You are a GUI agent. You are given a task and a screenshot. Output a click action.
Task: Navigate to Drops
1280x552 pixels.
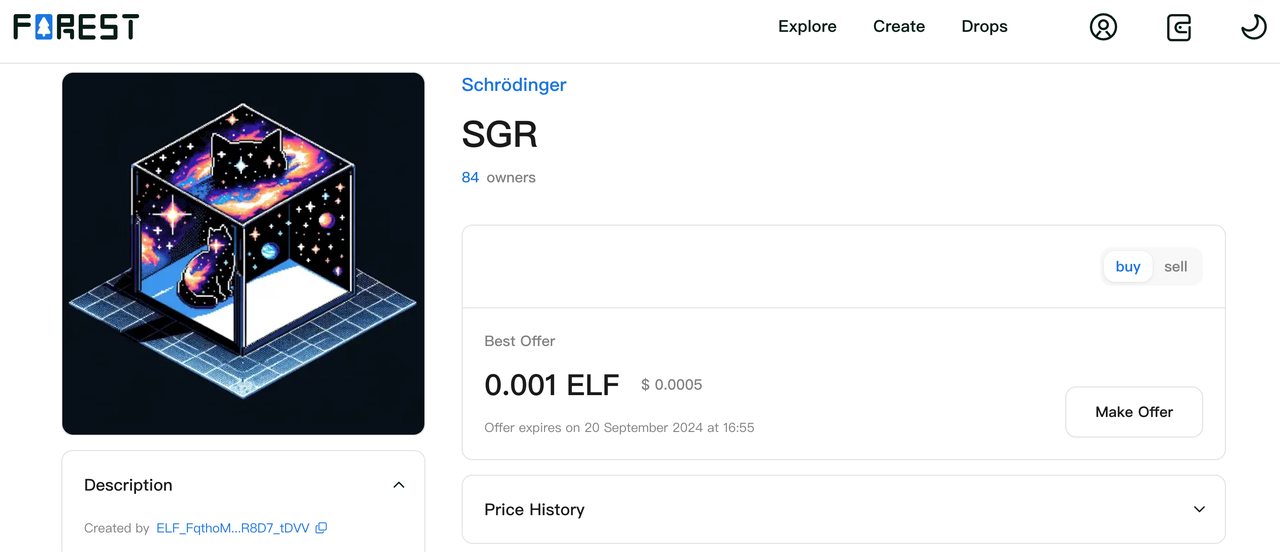point(984,27)
